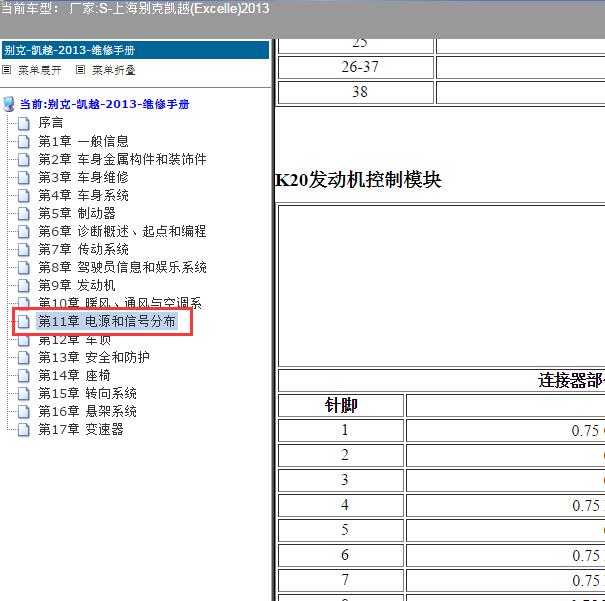Select chapter 第11章 电源和信号分布
605x601 pixels.
107,321
